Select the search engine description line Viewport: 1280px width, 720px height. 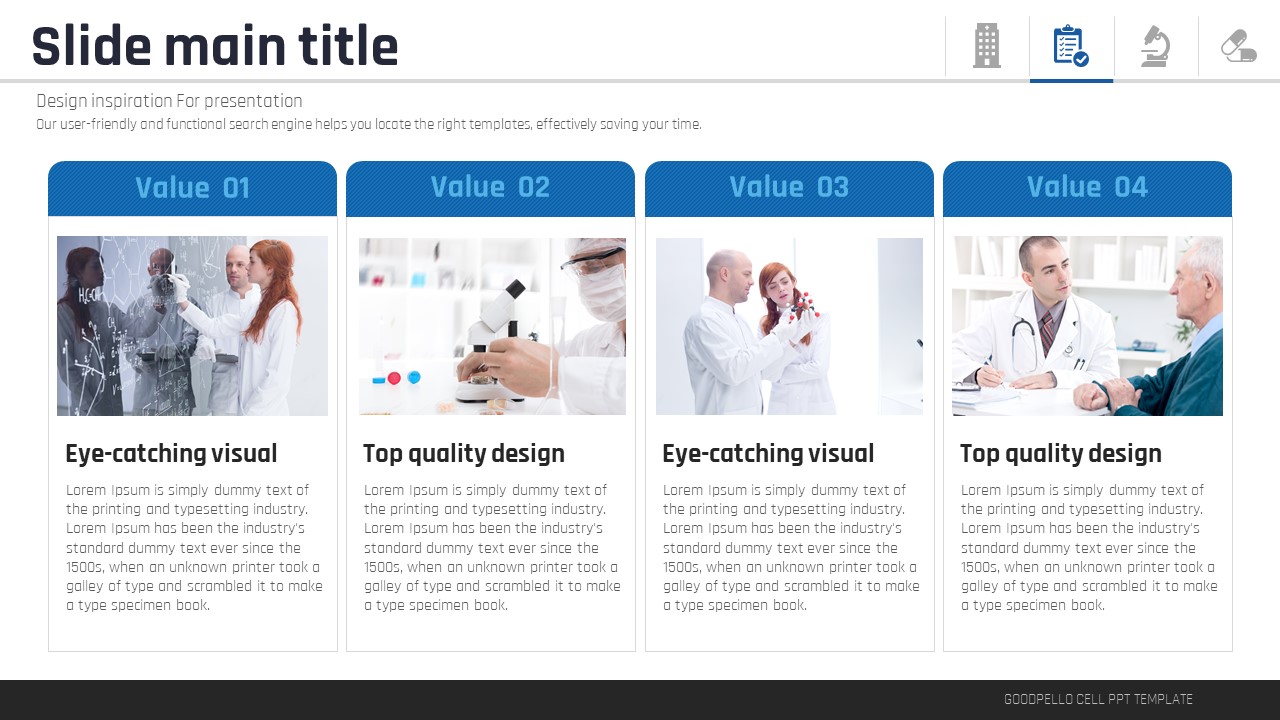pyautogui.click(x=369, y=125)
